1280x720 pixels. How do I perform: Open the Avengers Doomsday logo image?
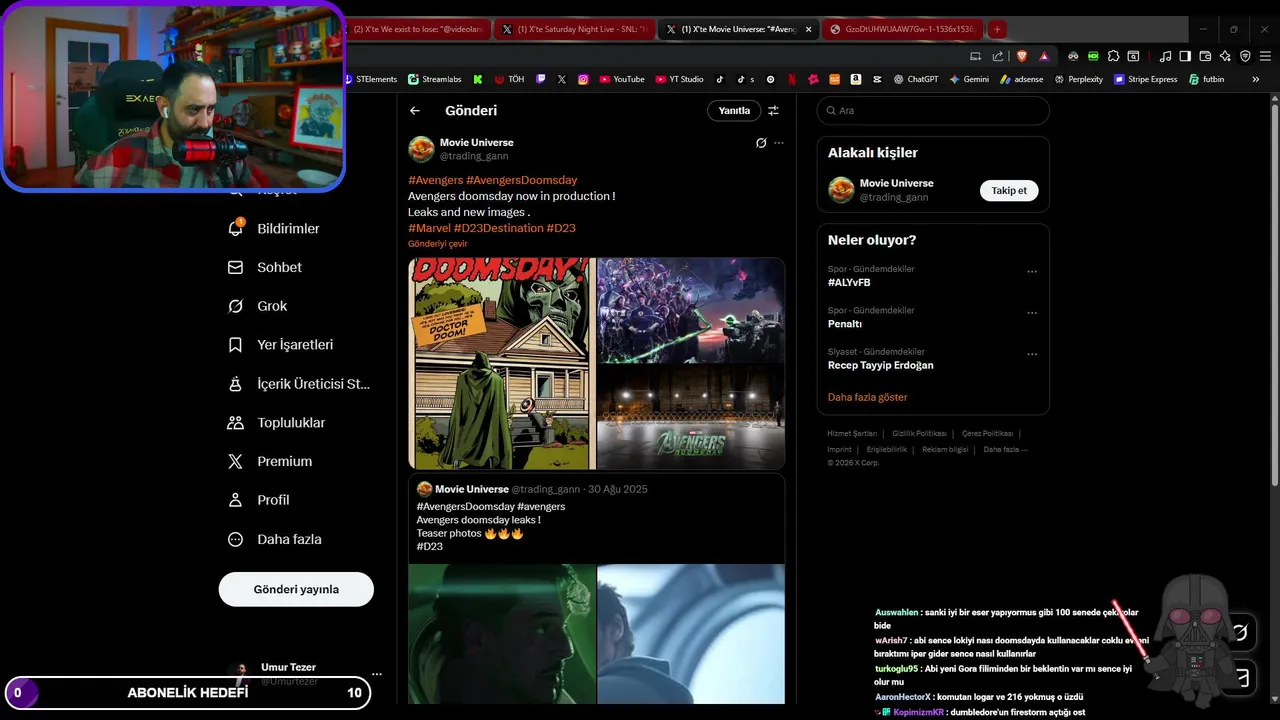coord(691,418)
